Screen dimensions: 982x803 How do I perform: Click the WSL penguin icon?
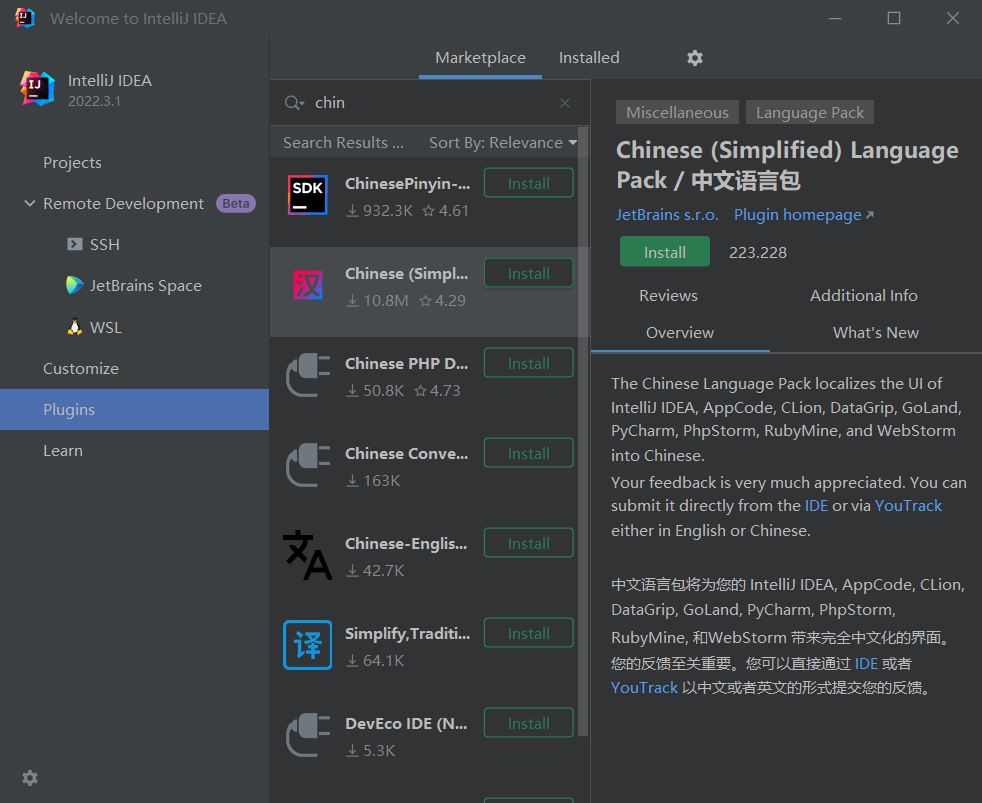pyautogui.click(x=75, y=326)
